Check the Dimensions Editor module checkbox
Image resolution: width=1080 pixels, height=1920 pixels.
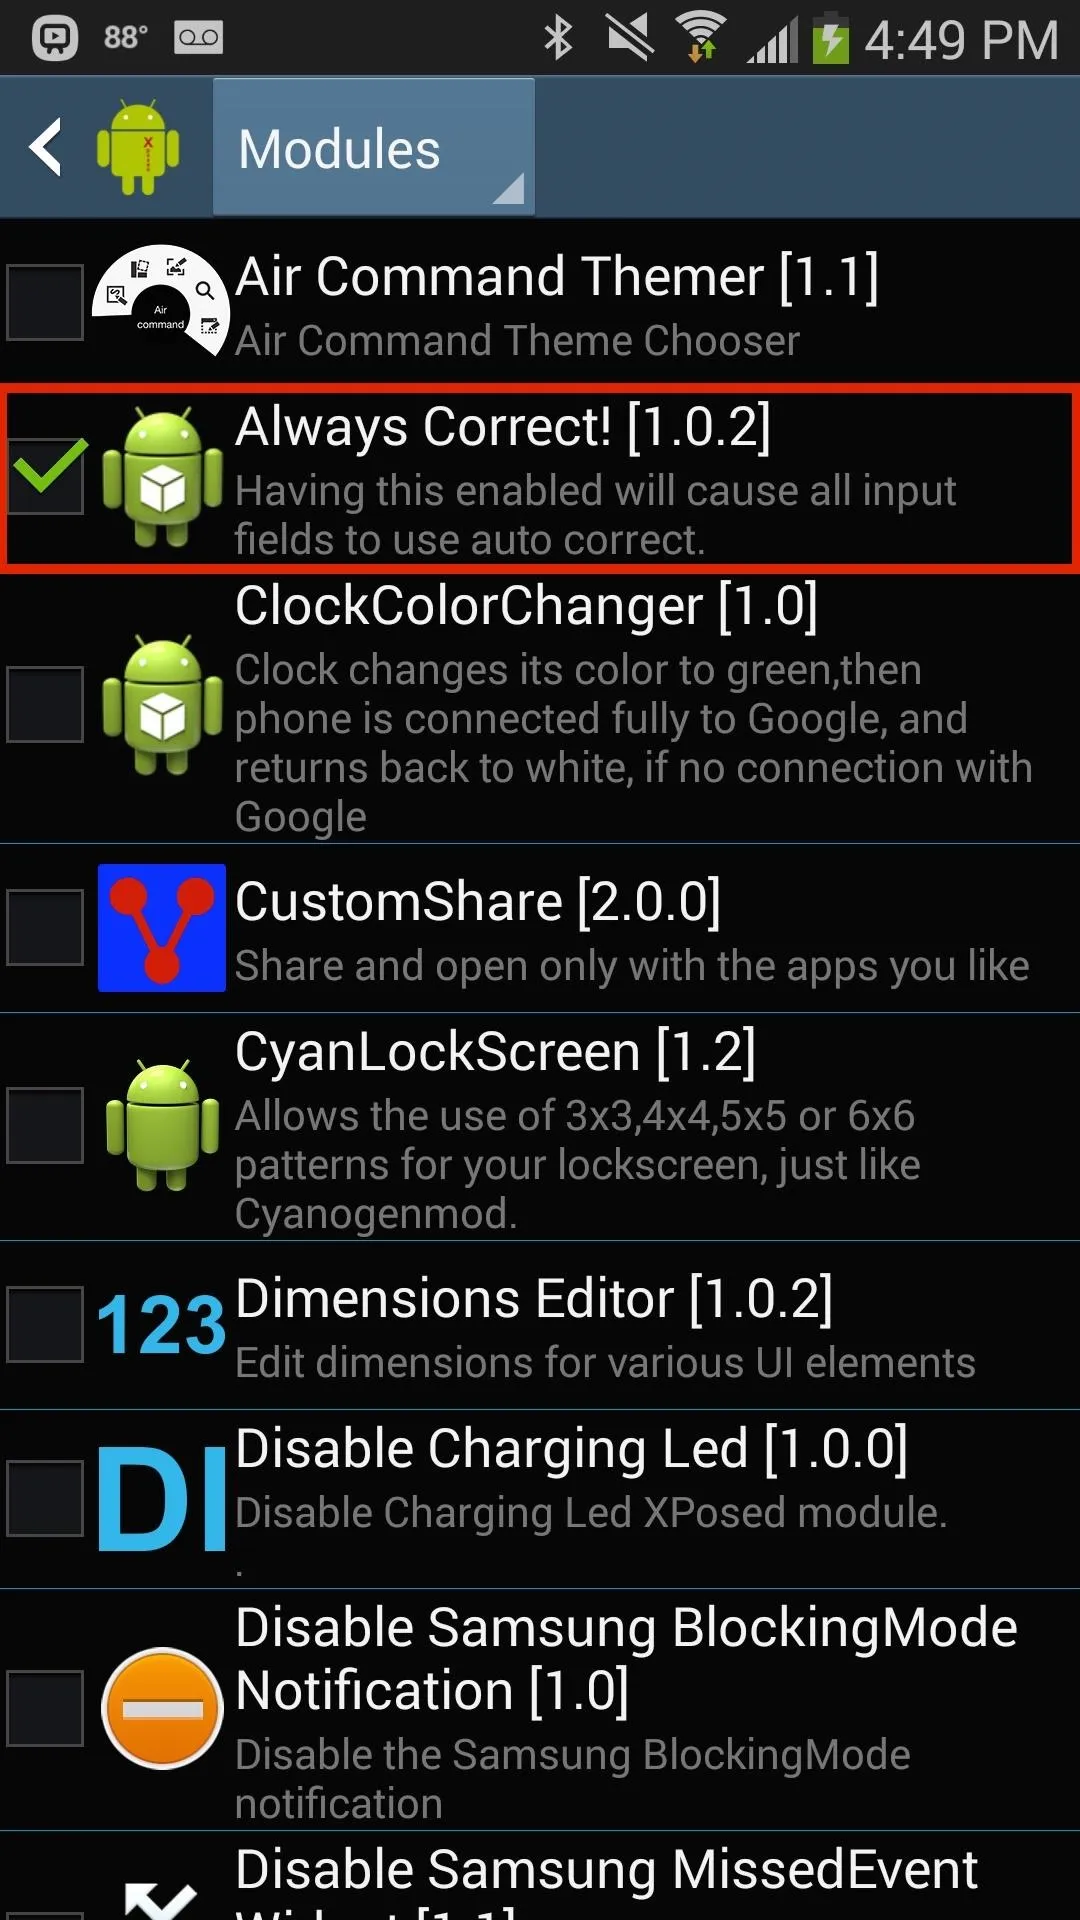[x=45, y=1324]
